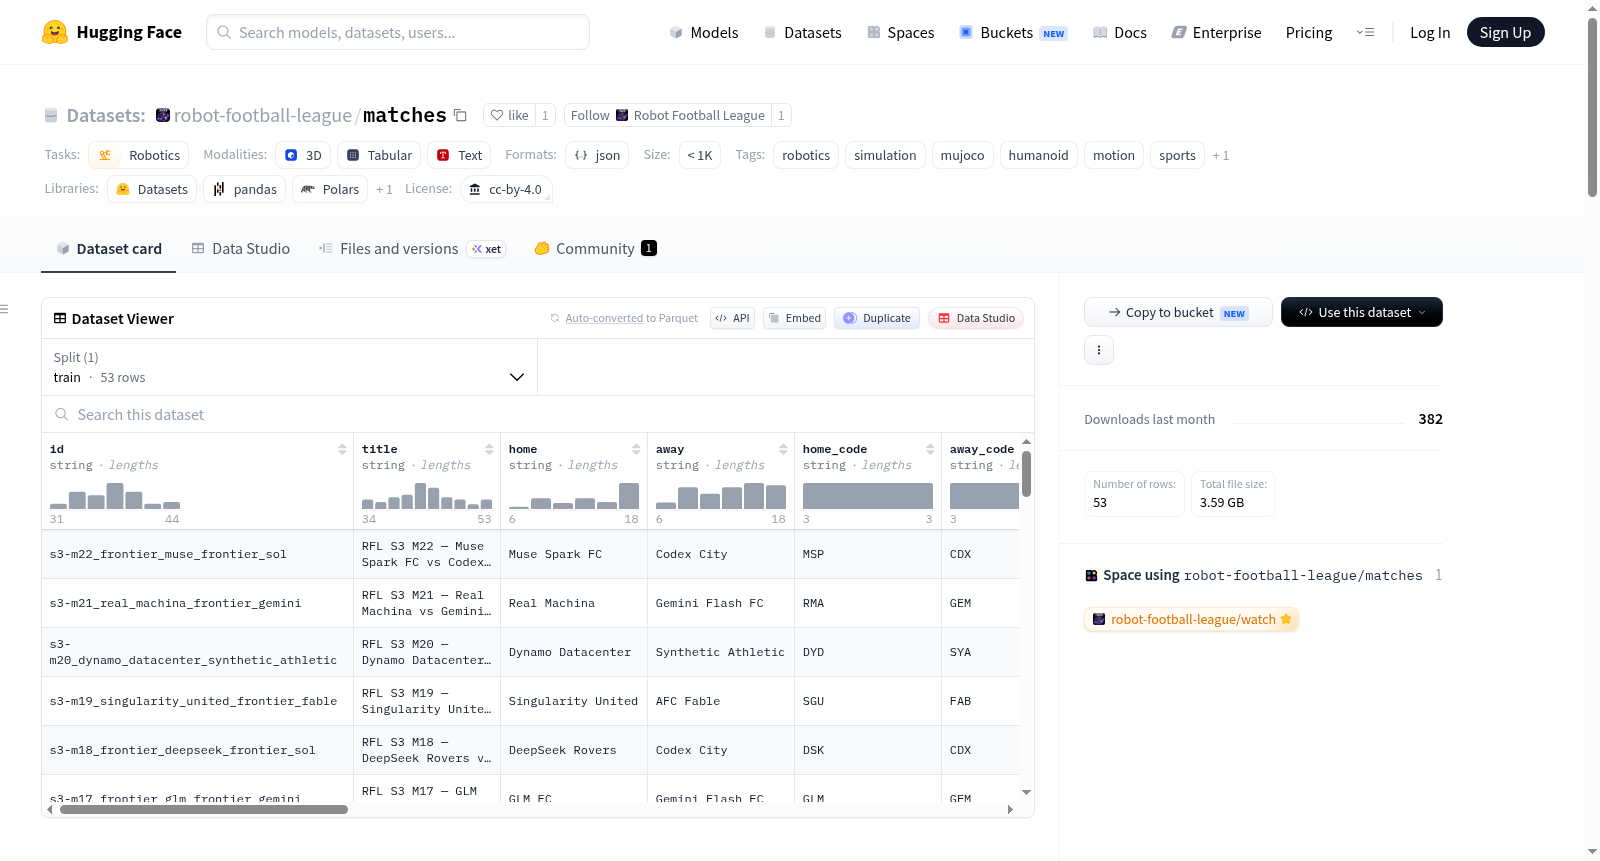Click the API button in Dataset Viewer
This screenshot has height=861, width=1600.
tap(732, 318)
